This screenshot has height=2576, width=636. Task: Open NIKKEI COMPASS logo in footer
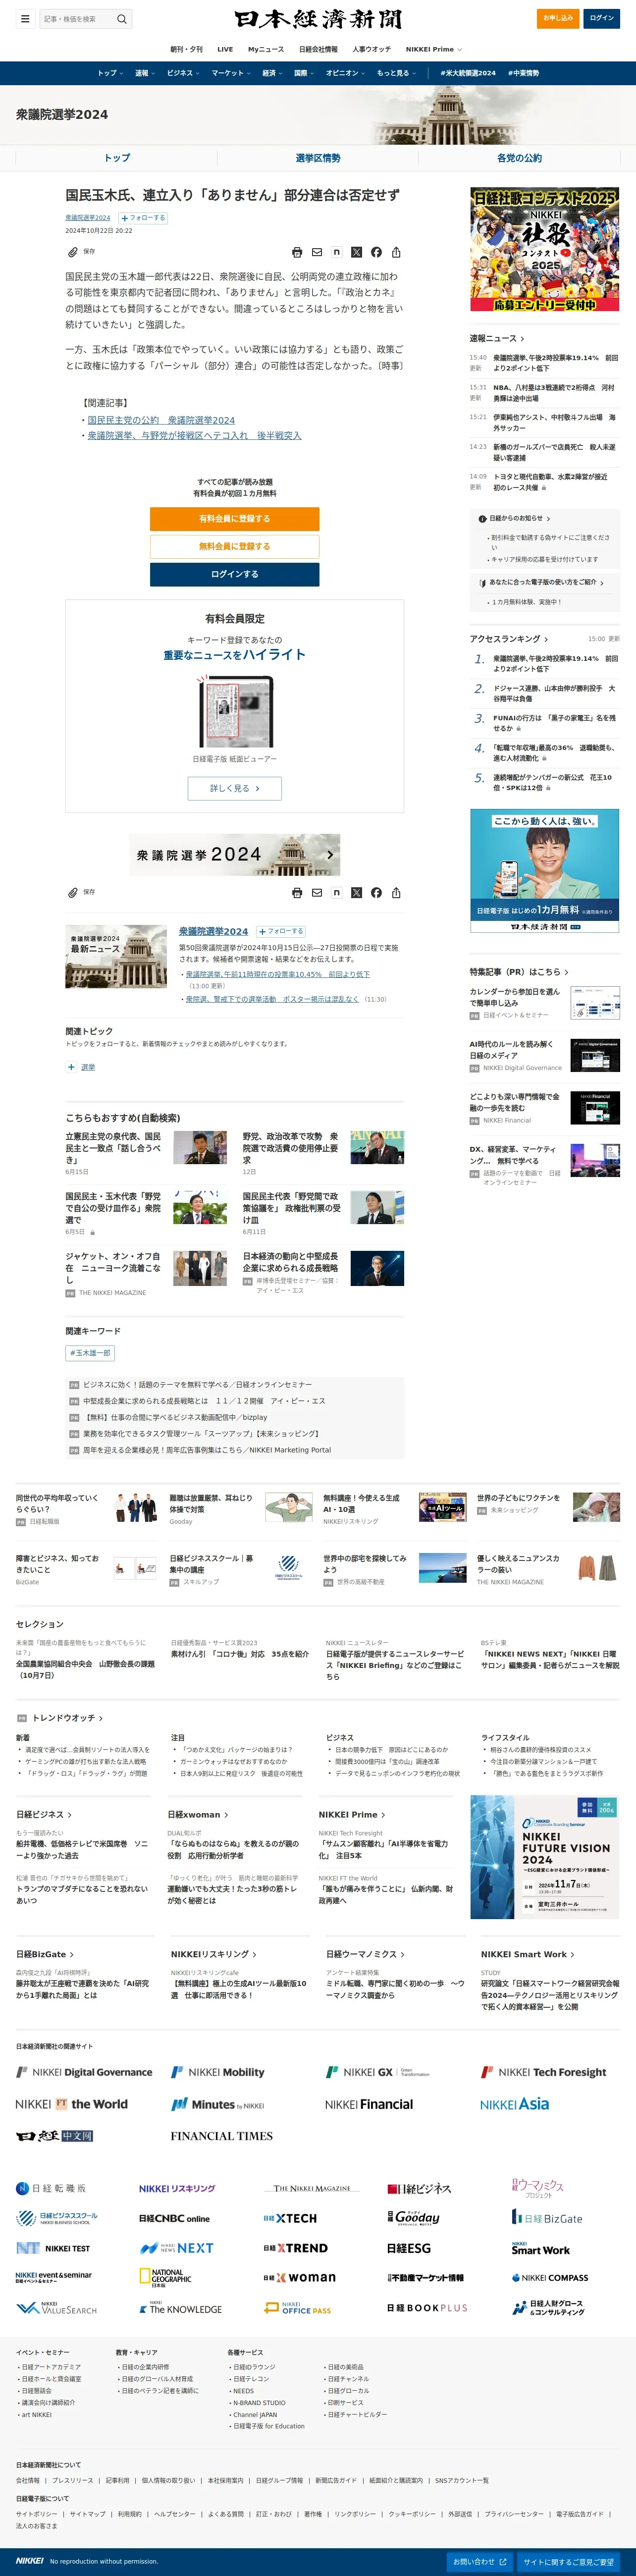549,2278
